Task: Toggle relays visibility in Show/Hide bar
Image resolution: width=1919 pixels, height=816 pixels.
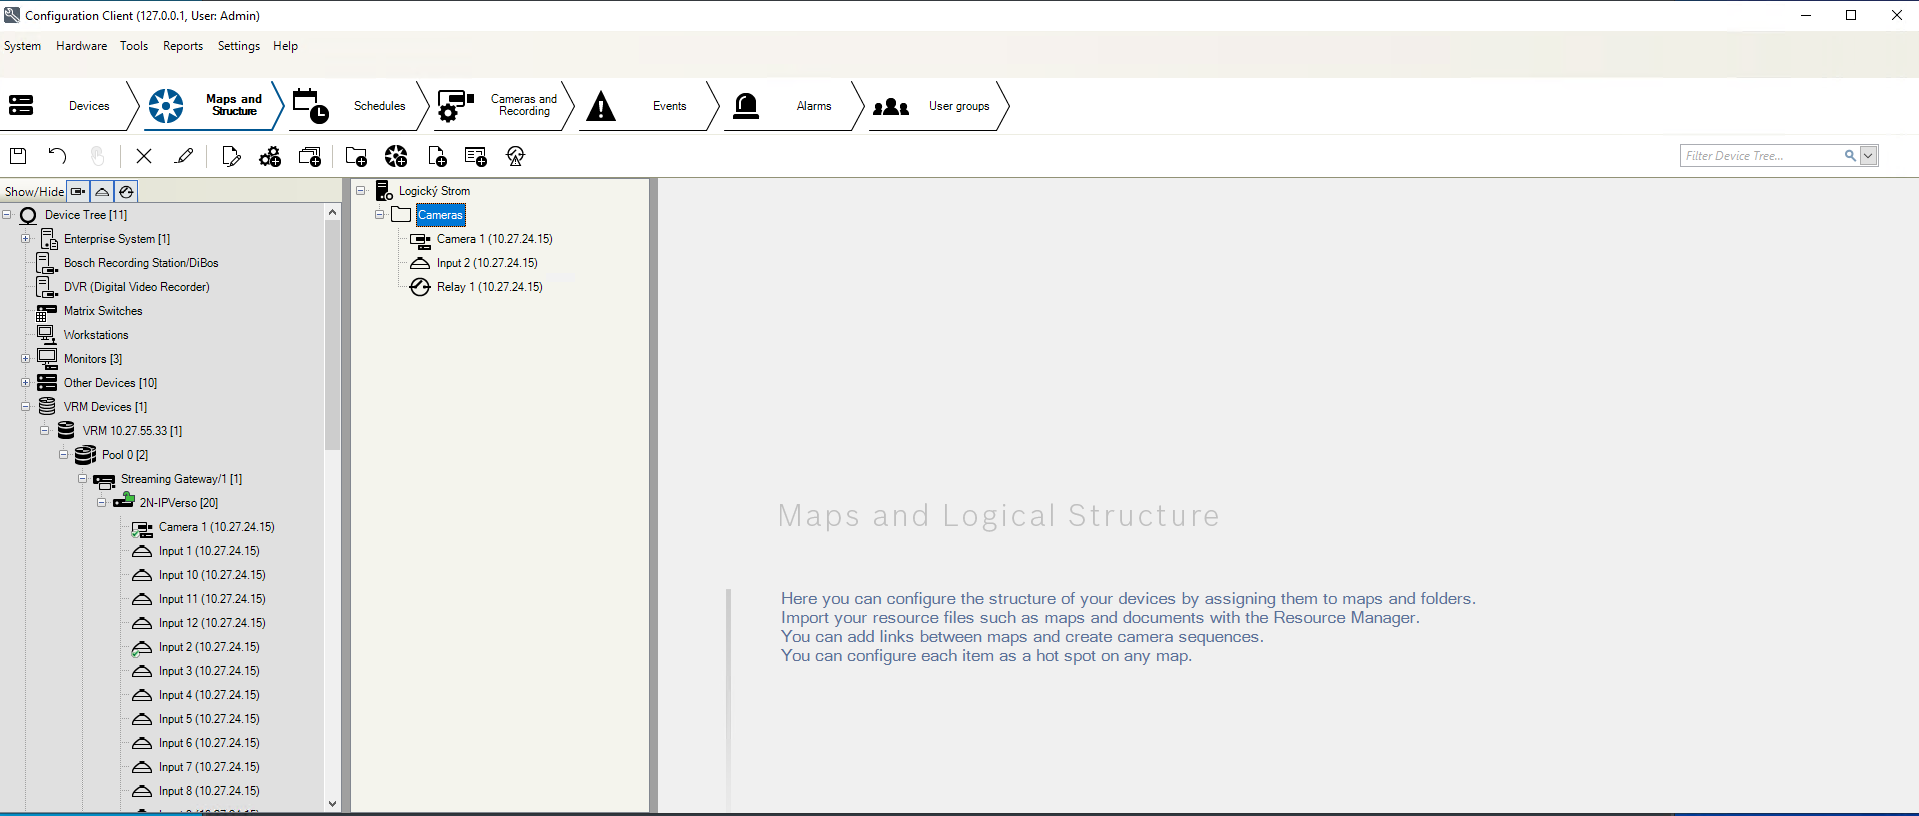Action: click(x=126, y=192)
